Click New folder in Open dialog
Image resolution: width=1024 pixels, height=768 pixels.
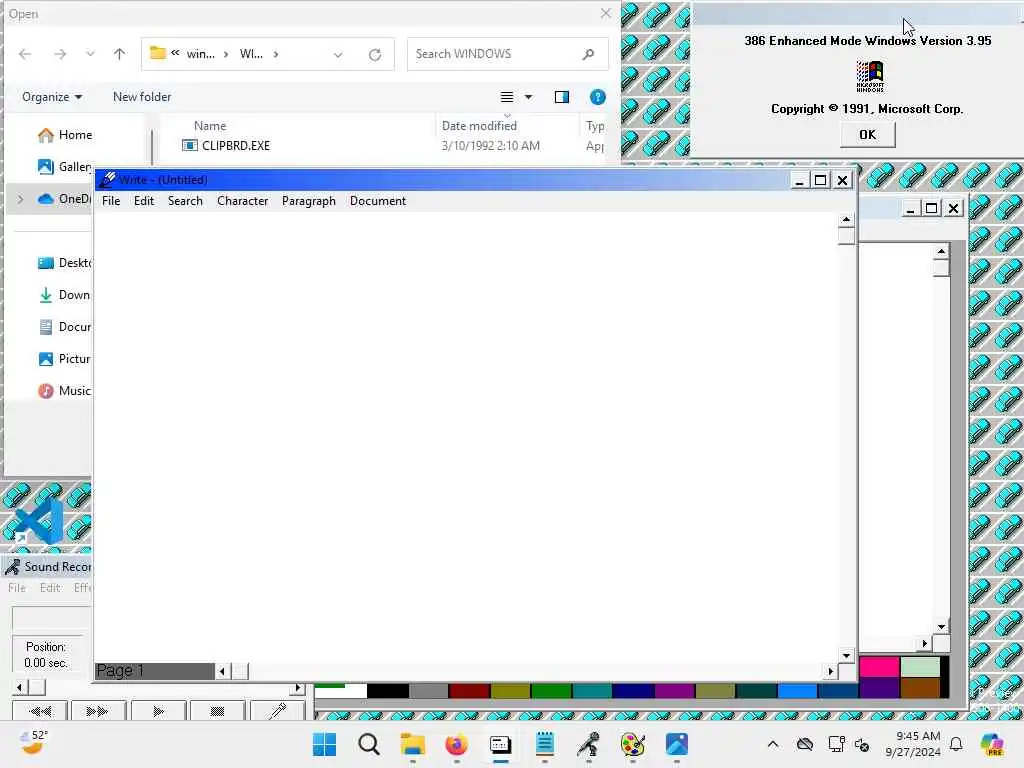142,97
